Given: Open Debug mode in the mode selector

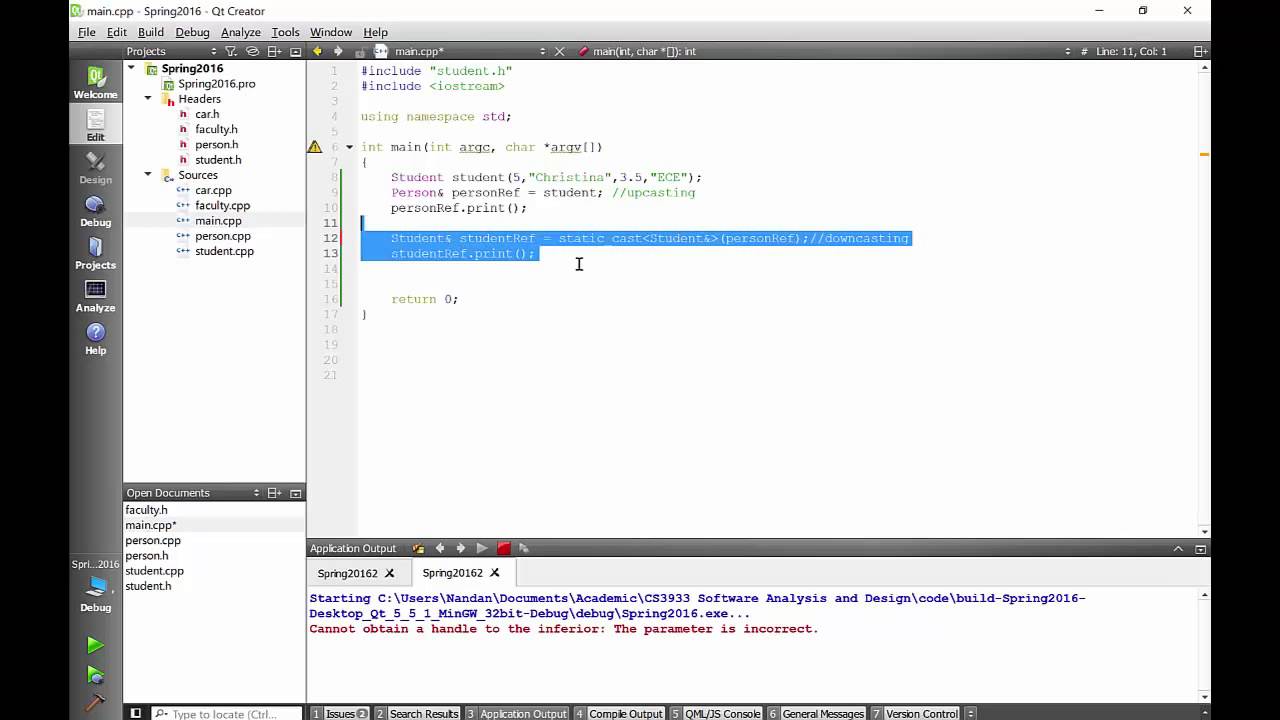Looking at the screenshot, I should point(95,211).
